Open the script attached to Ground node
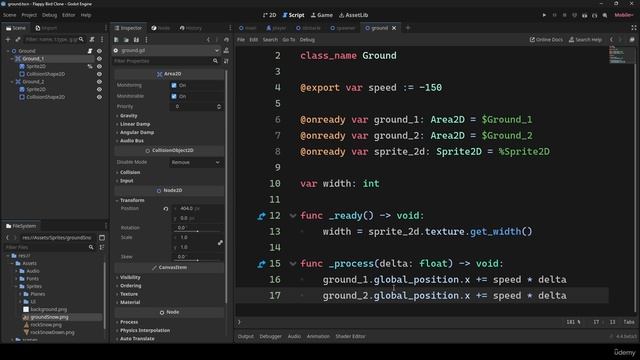Viewport: 640px width, 360px height. [90, 51]
